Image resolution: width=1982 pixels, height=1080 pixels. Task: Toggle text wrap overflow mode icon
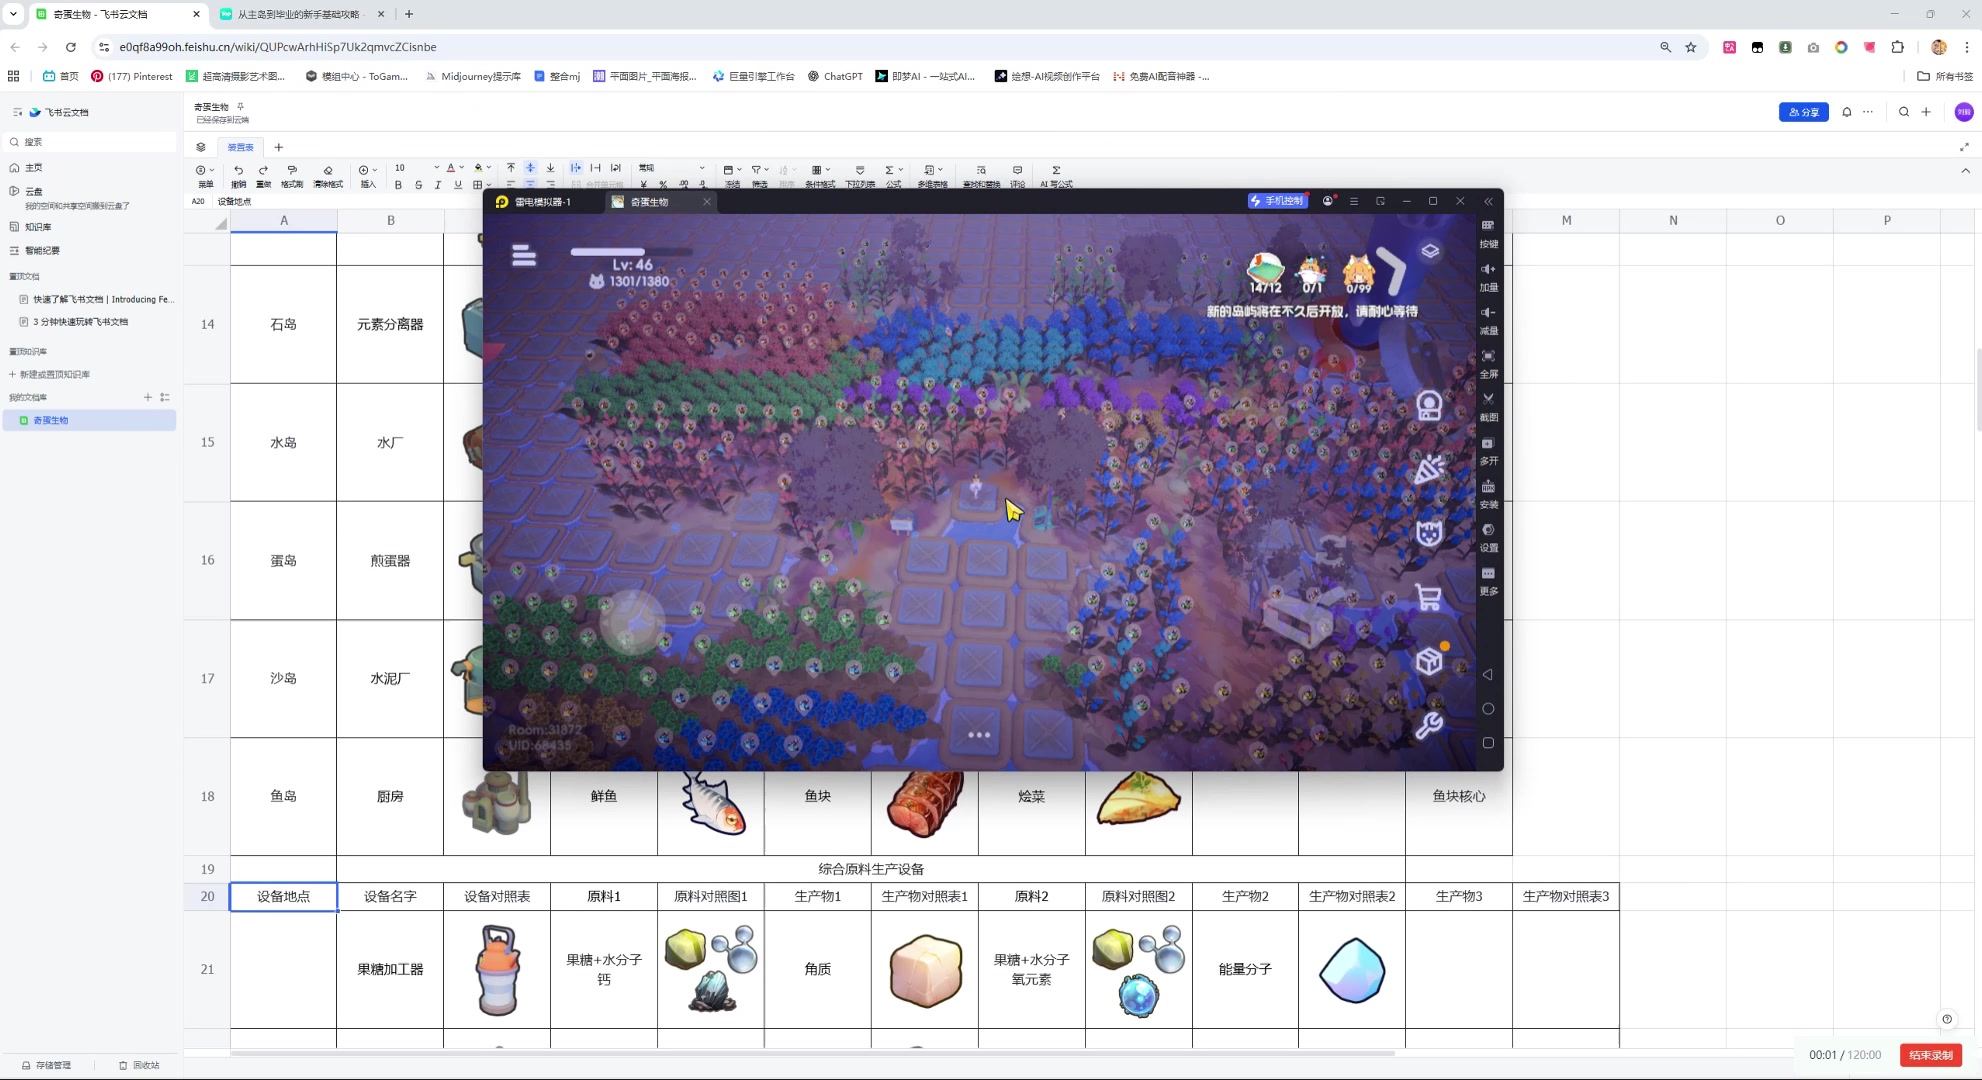[576, 168]
